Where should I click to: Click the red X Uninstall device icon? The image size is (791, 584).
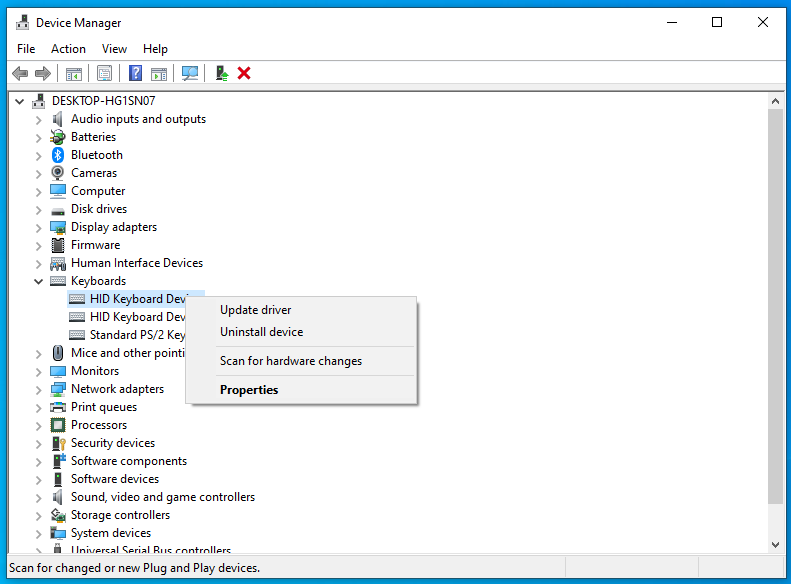click(x=244, y=74)
